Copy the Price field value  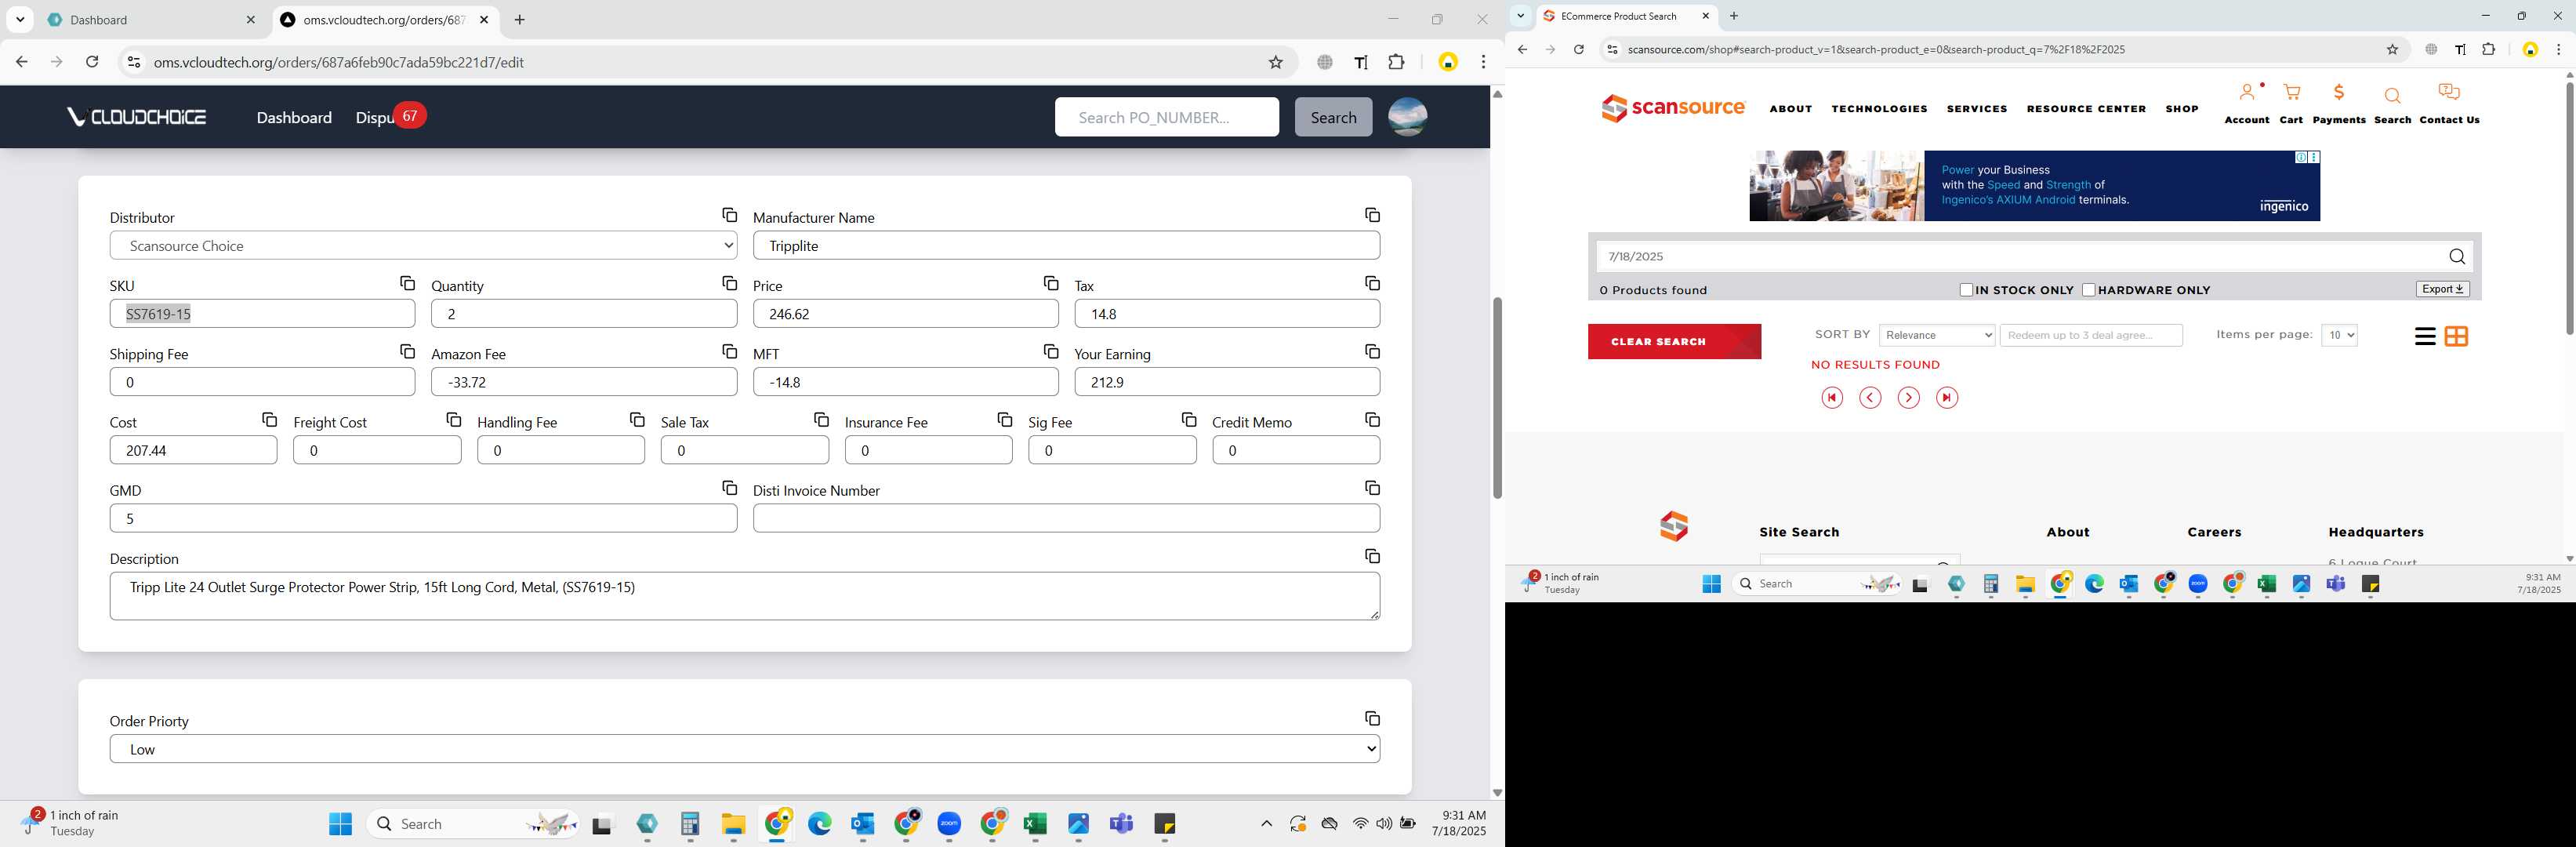coord(1050,283)
